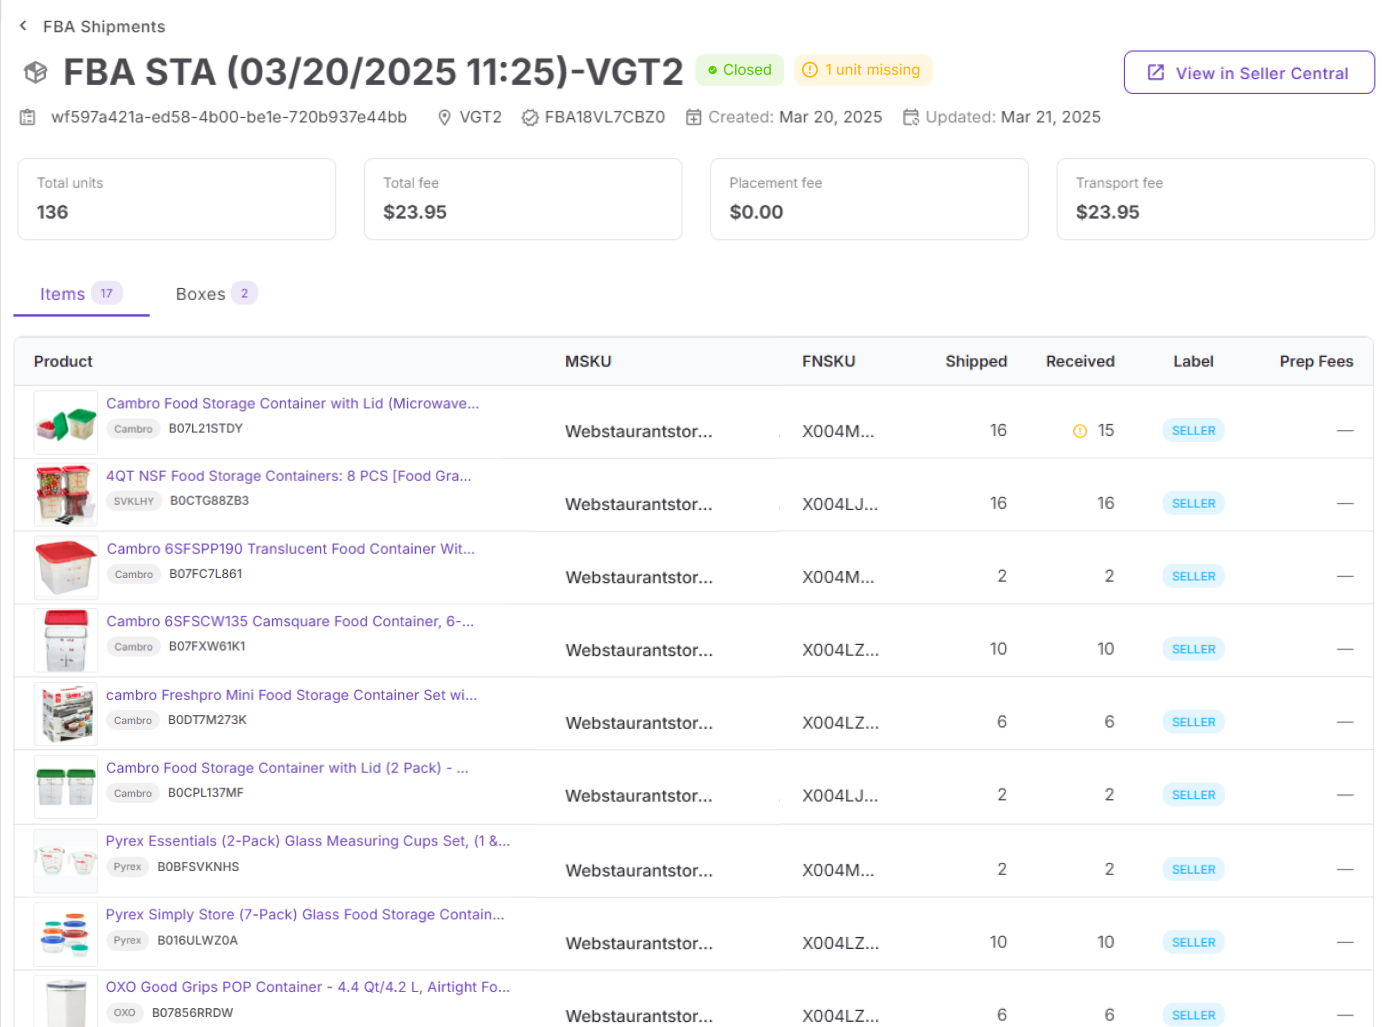Click the Cambro 6SFSPP190 container thumbnail
This screenshot has height=1027, width=1382.
pos(66,567)
